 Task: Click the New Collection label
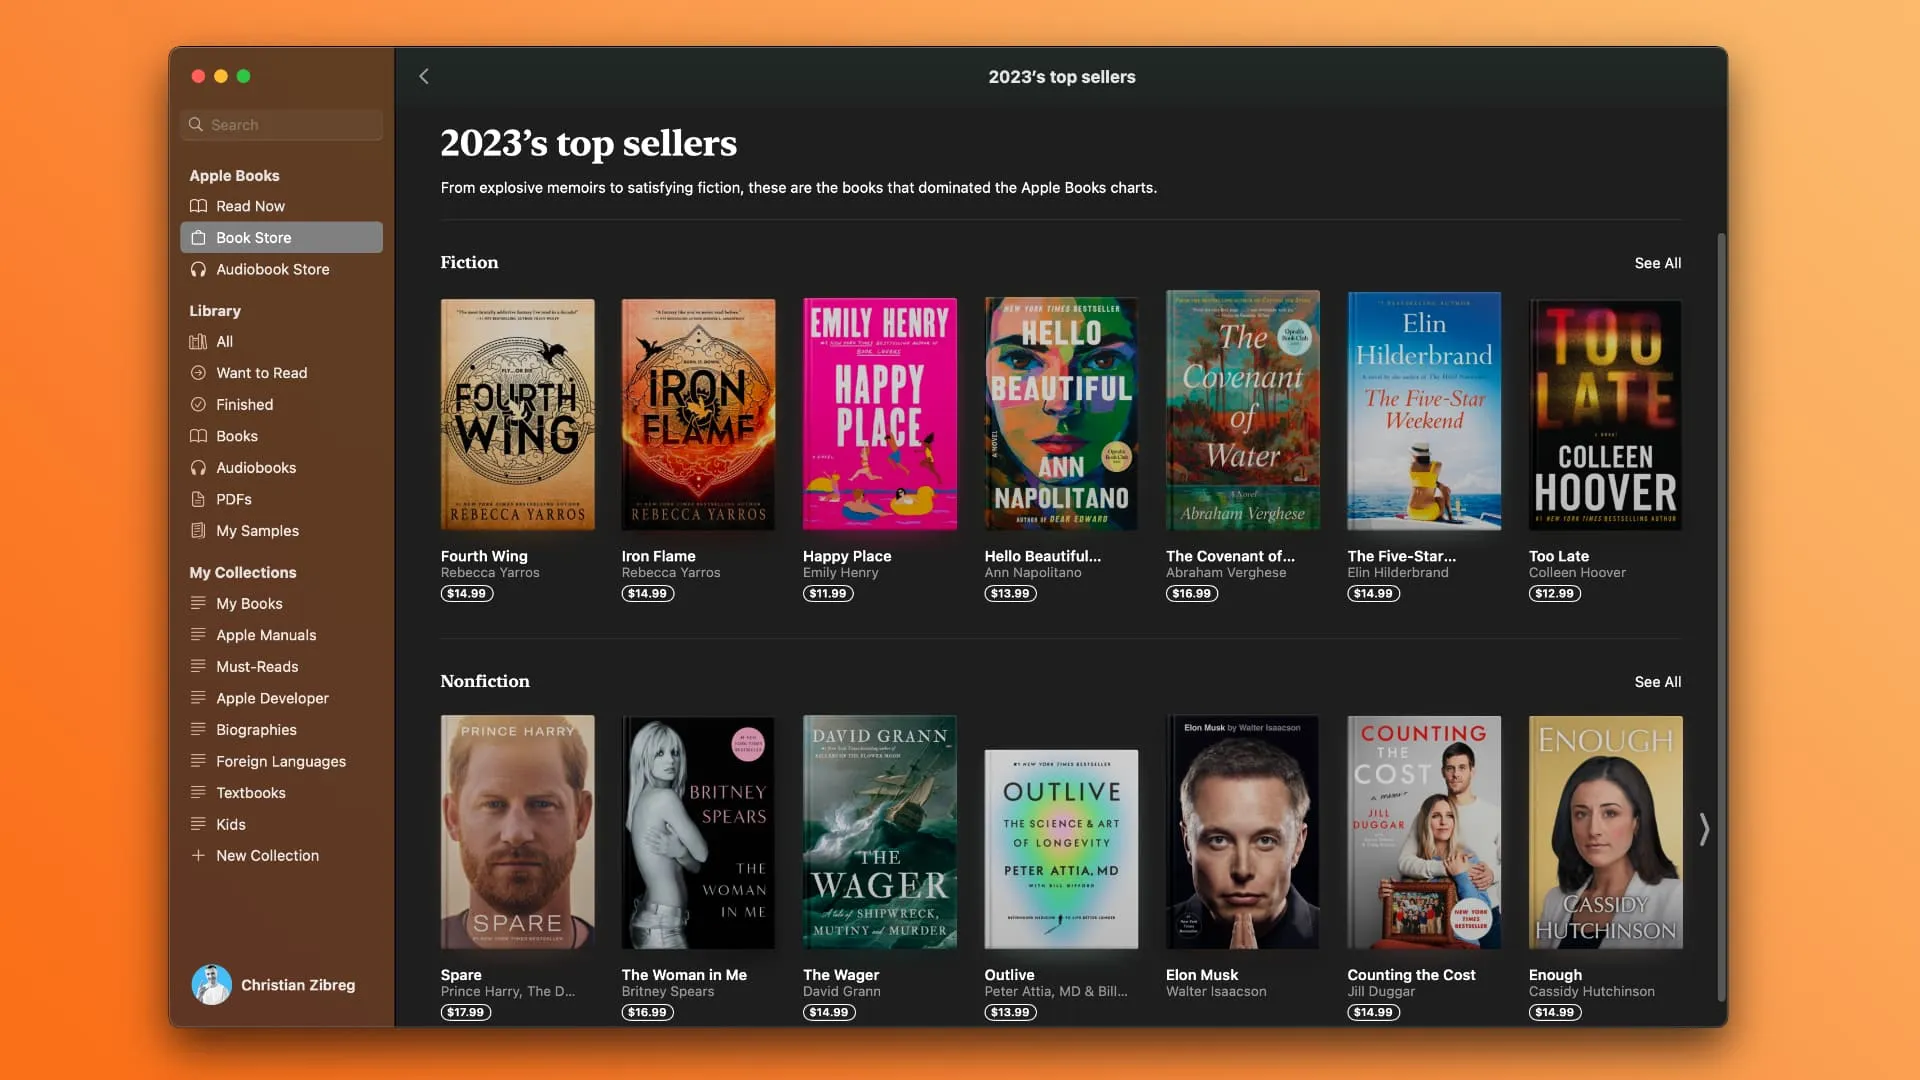(267, 856)
